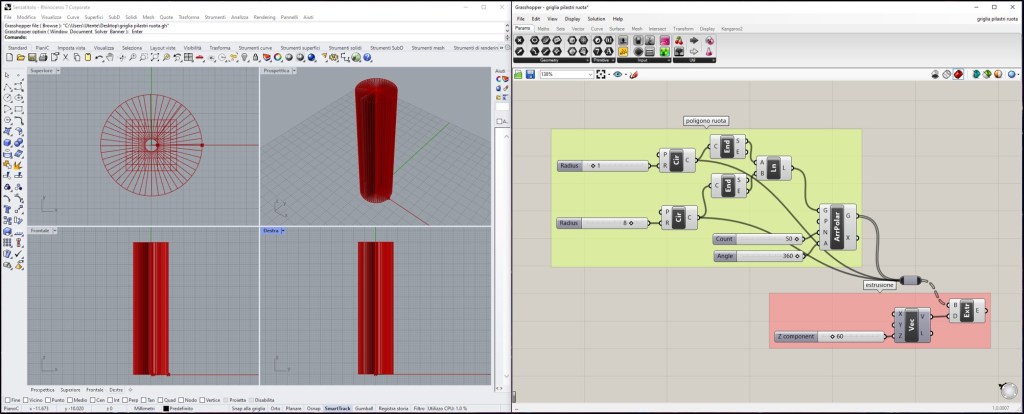Click the sketch pen icon in Grasshopper toolbar
This screenshot has width=1024, height=414.
click(x=633, y=74)
